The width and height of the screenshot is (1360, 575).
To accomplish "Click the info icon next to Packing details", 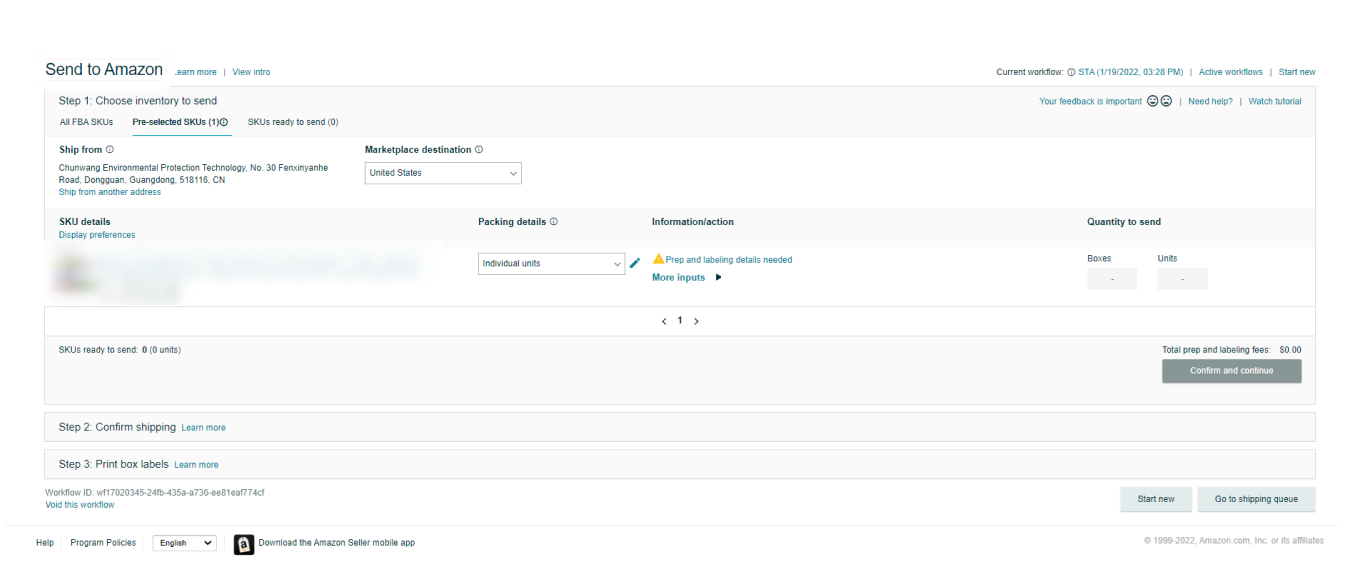I will click(x=554, y=222).
